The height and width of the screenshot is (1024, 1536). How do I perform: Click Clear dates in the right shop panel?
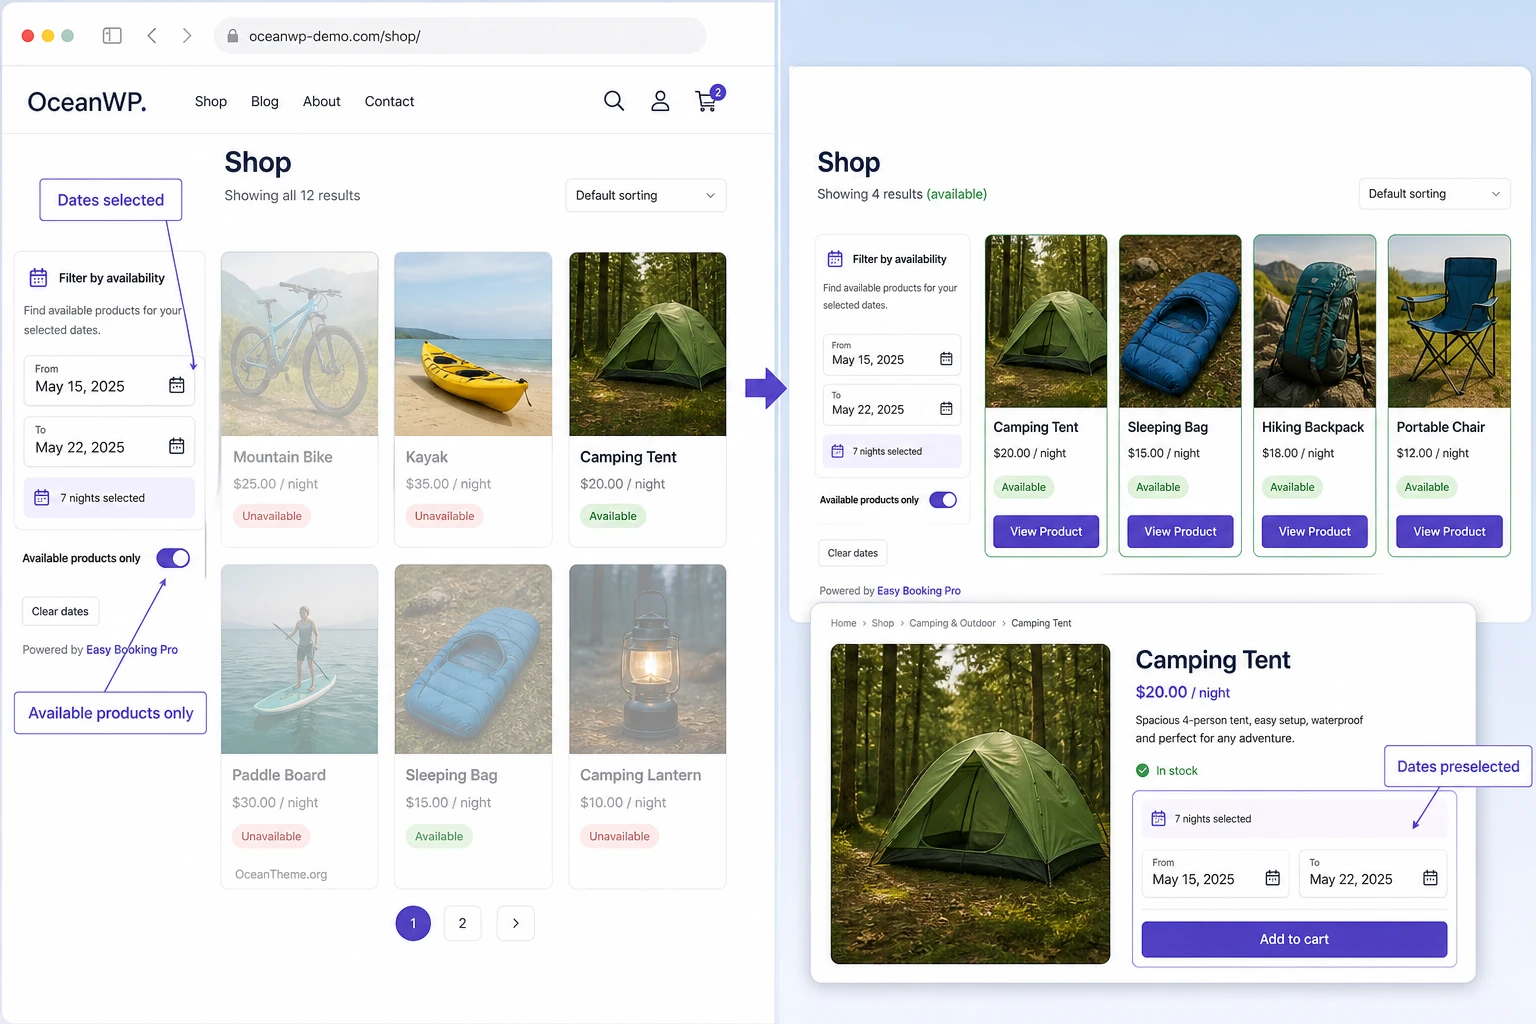(x=853, y=553)
